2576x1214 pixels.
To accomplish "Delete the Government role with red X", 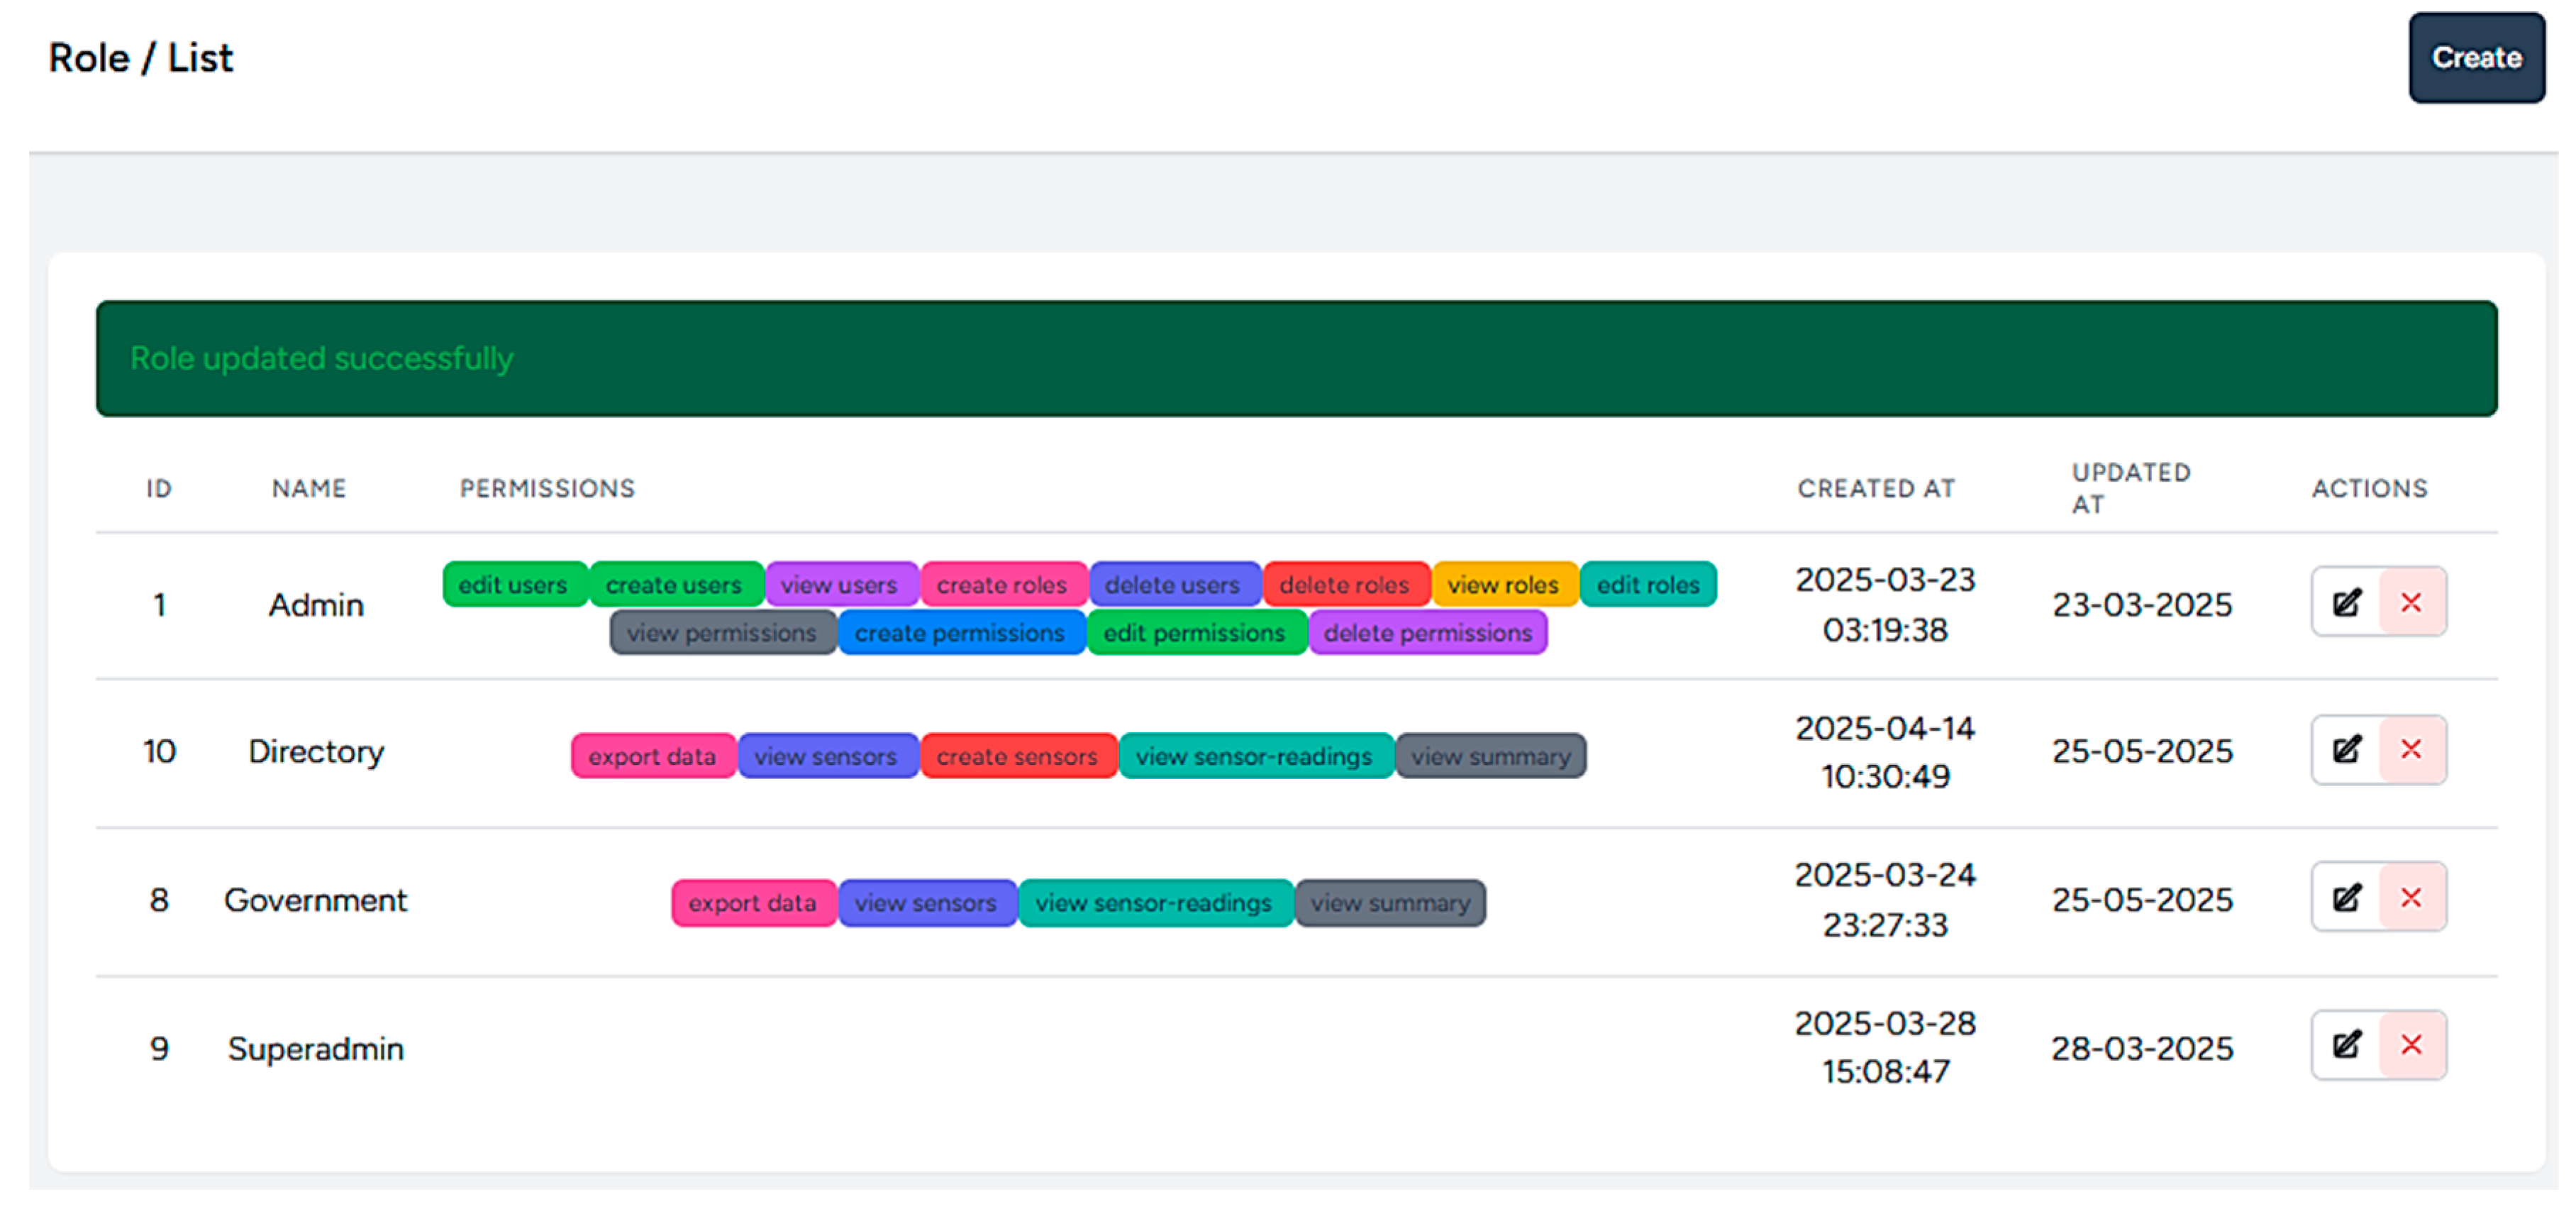I will [x=2412, y=897].
